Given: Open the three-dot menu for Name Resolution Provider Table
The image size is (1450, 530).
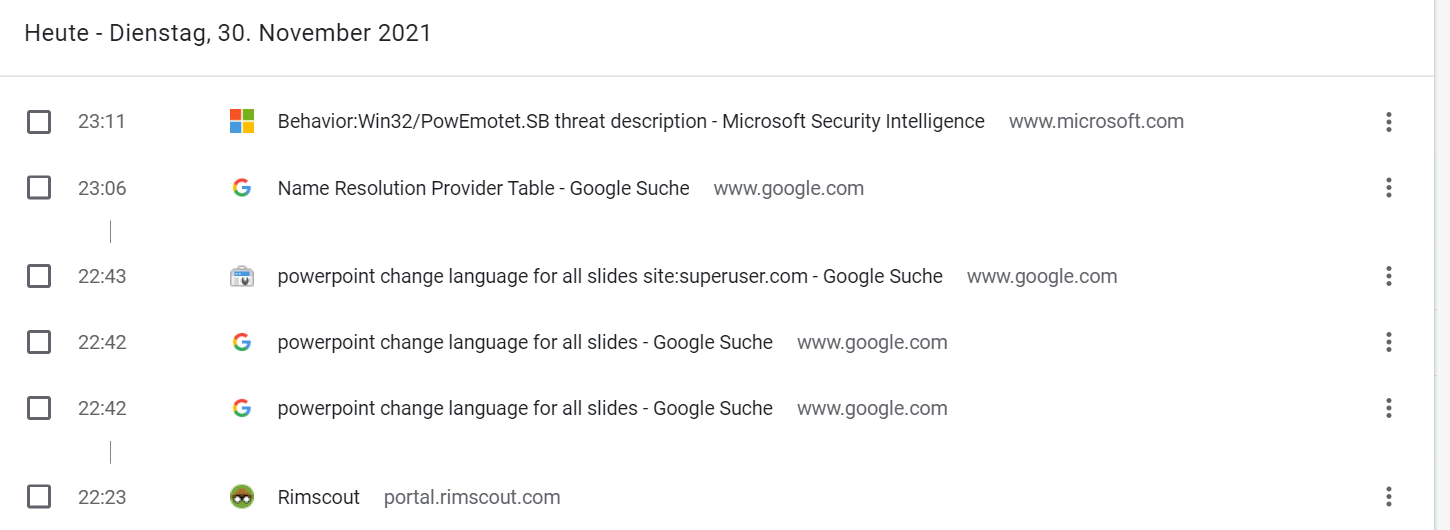Looking at the screenshot, I should click(x=1388, y=188).
